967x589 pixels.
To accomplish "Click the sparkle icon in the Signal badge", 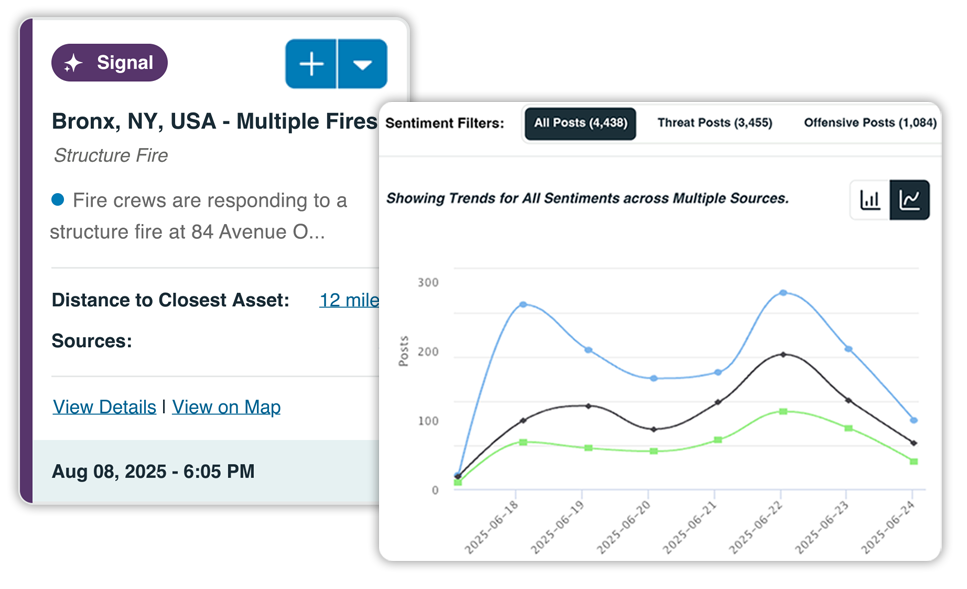I will pos(72,62).
